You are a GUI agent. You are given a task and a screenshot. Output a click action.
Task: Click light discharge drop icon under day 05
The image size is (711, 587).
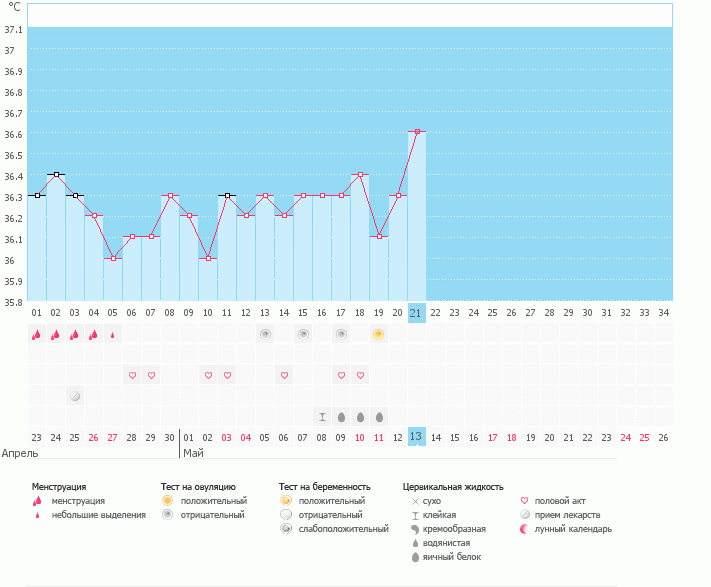click(113, 335)
